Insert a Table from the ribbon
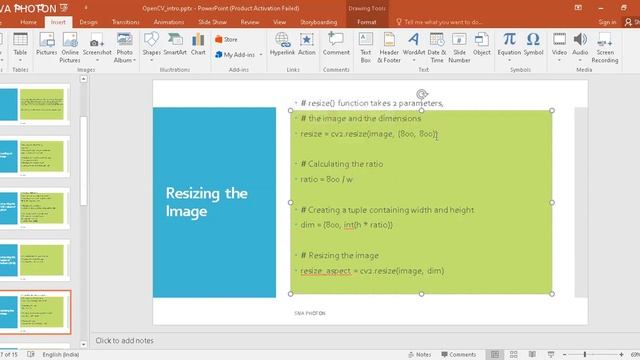 coord(20,44)
